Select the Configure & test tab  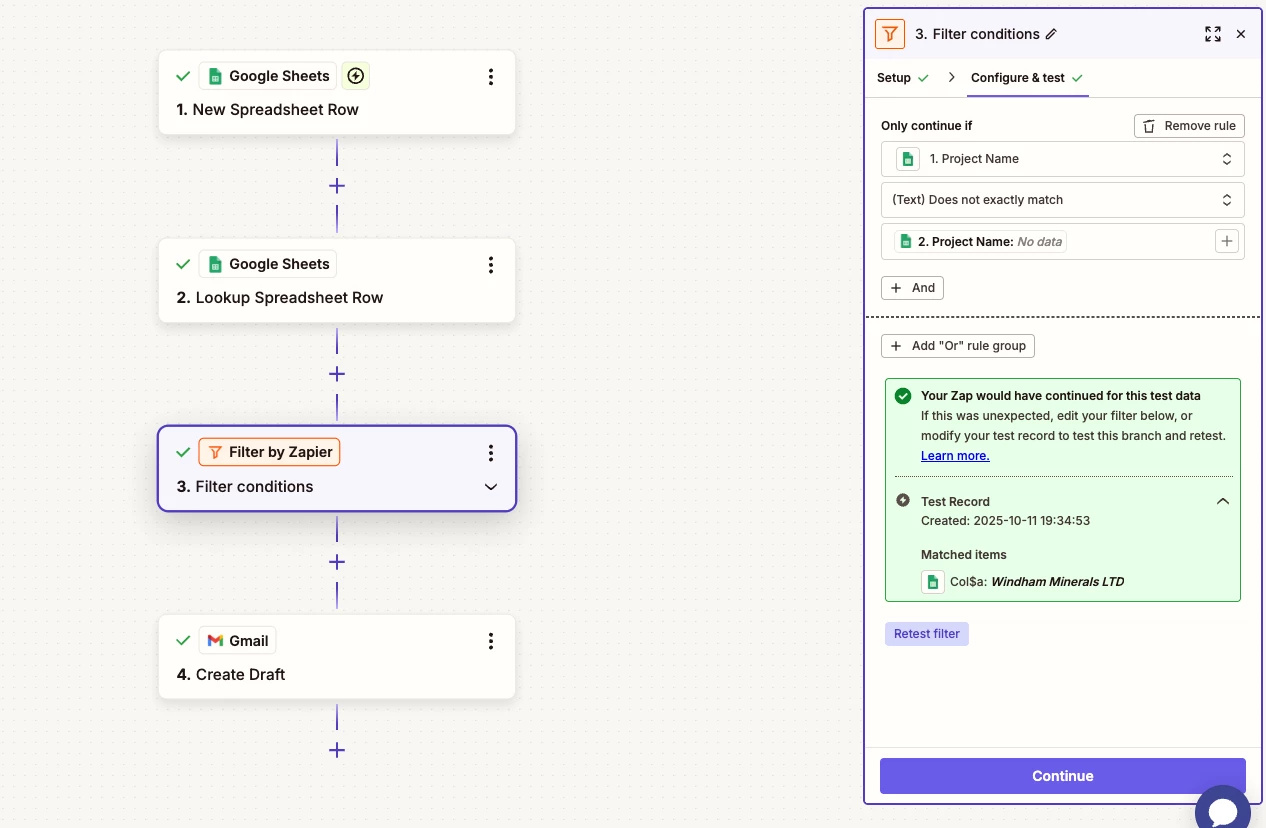coord(1027,78)
